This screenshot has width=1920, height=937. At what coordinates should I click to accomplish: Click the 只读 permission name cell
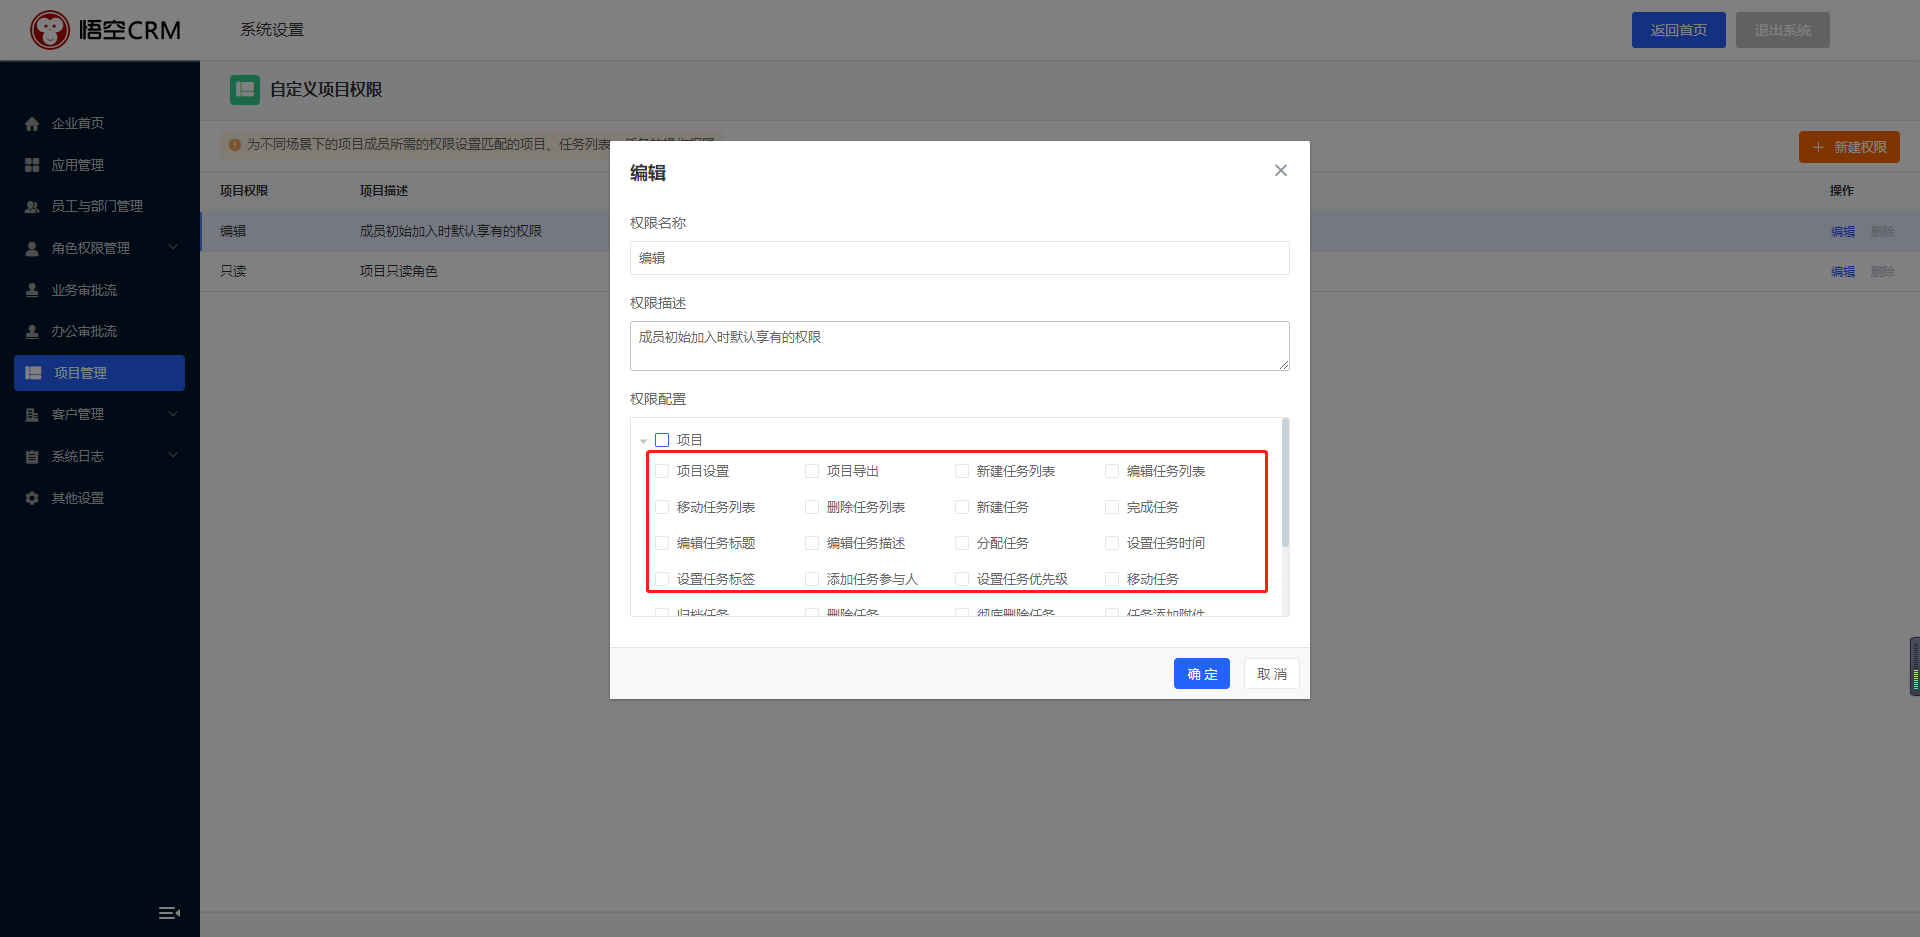pos(233,272)
